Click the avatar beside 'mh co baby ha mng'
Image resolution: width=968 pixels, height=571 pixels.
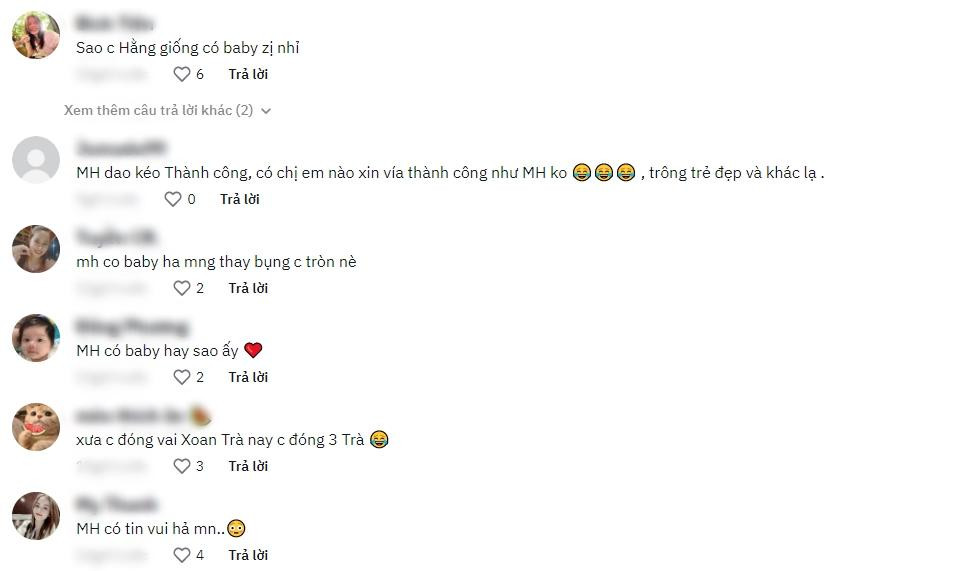point(36,249)
